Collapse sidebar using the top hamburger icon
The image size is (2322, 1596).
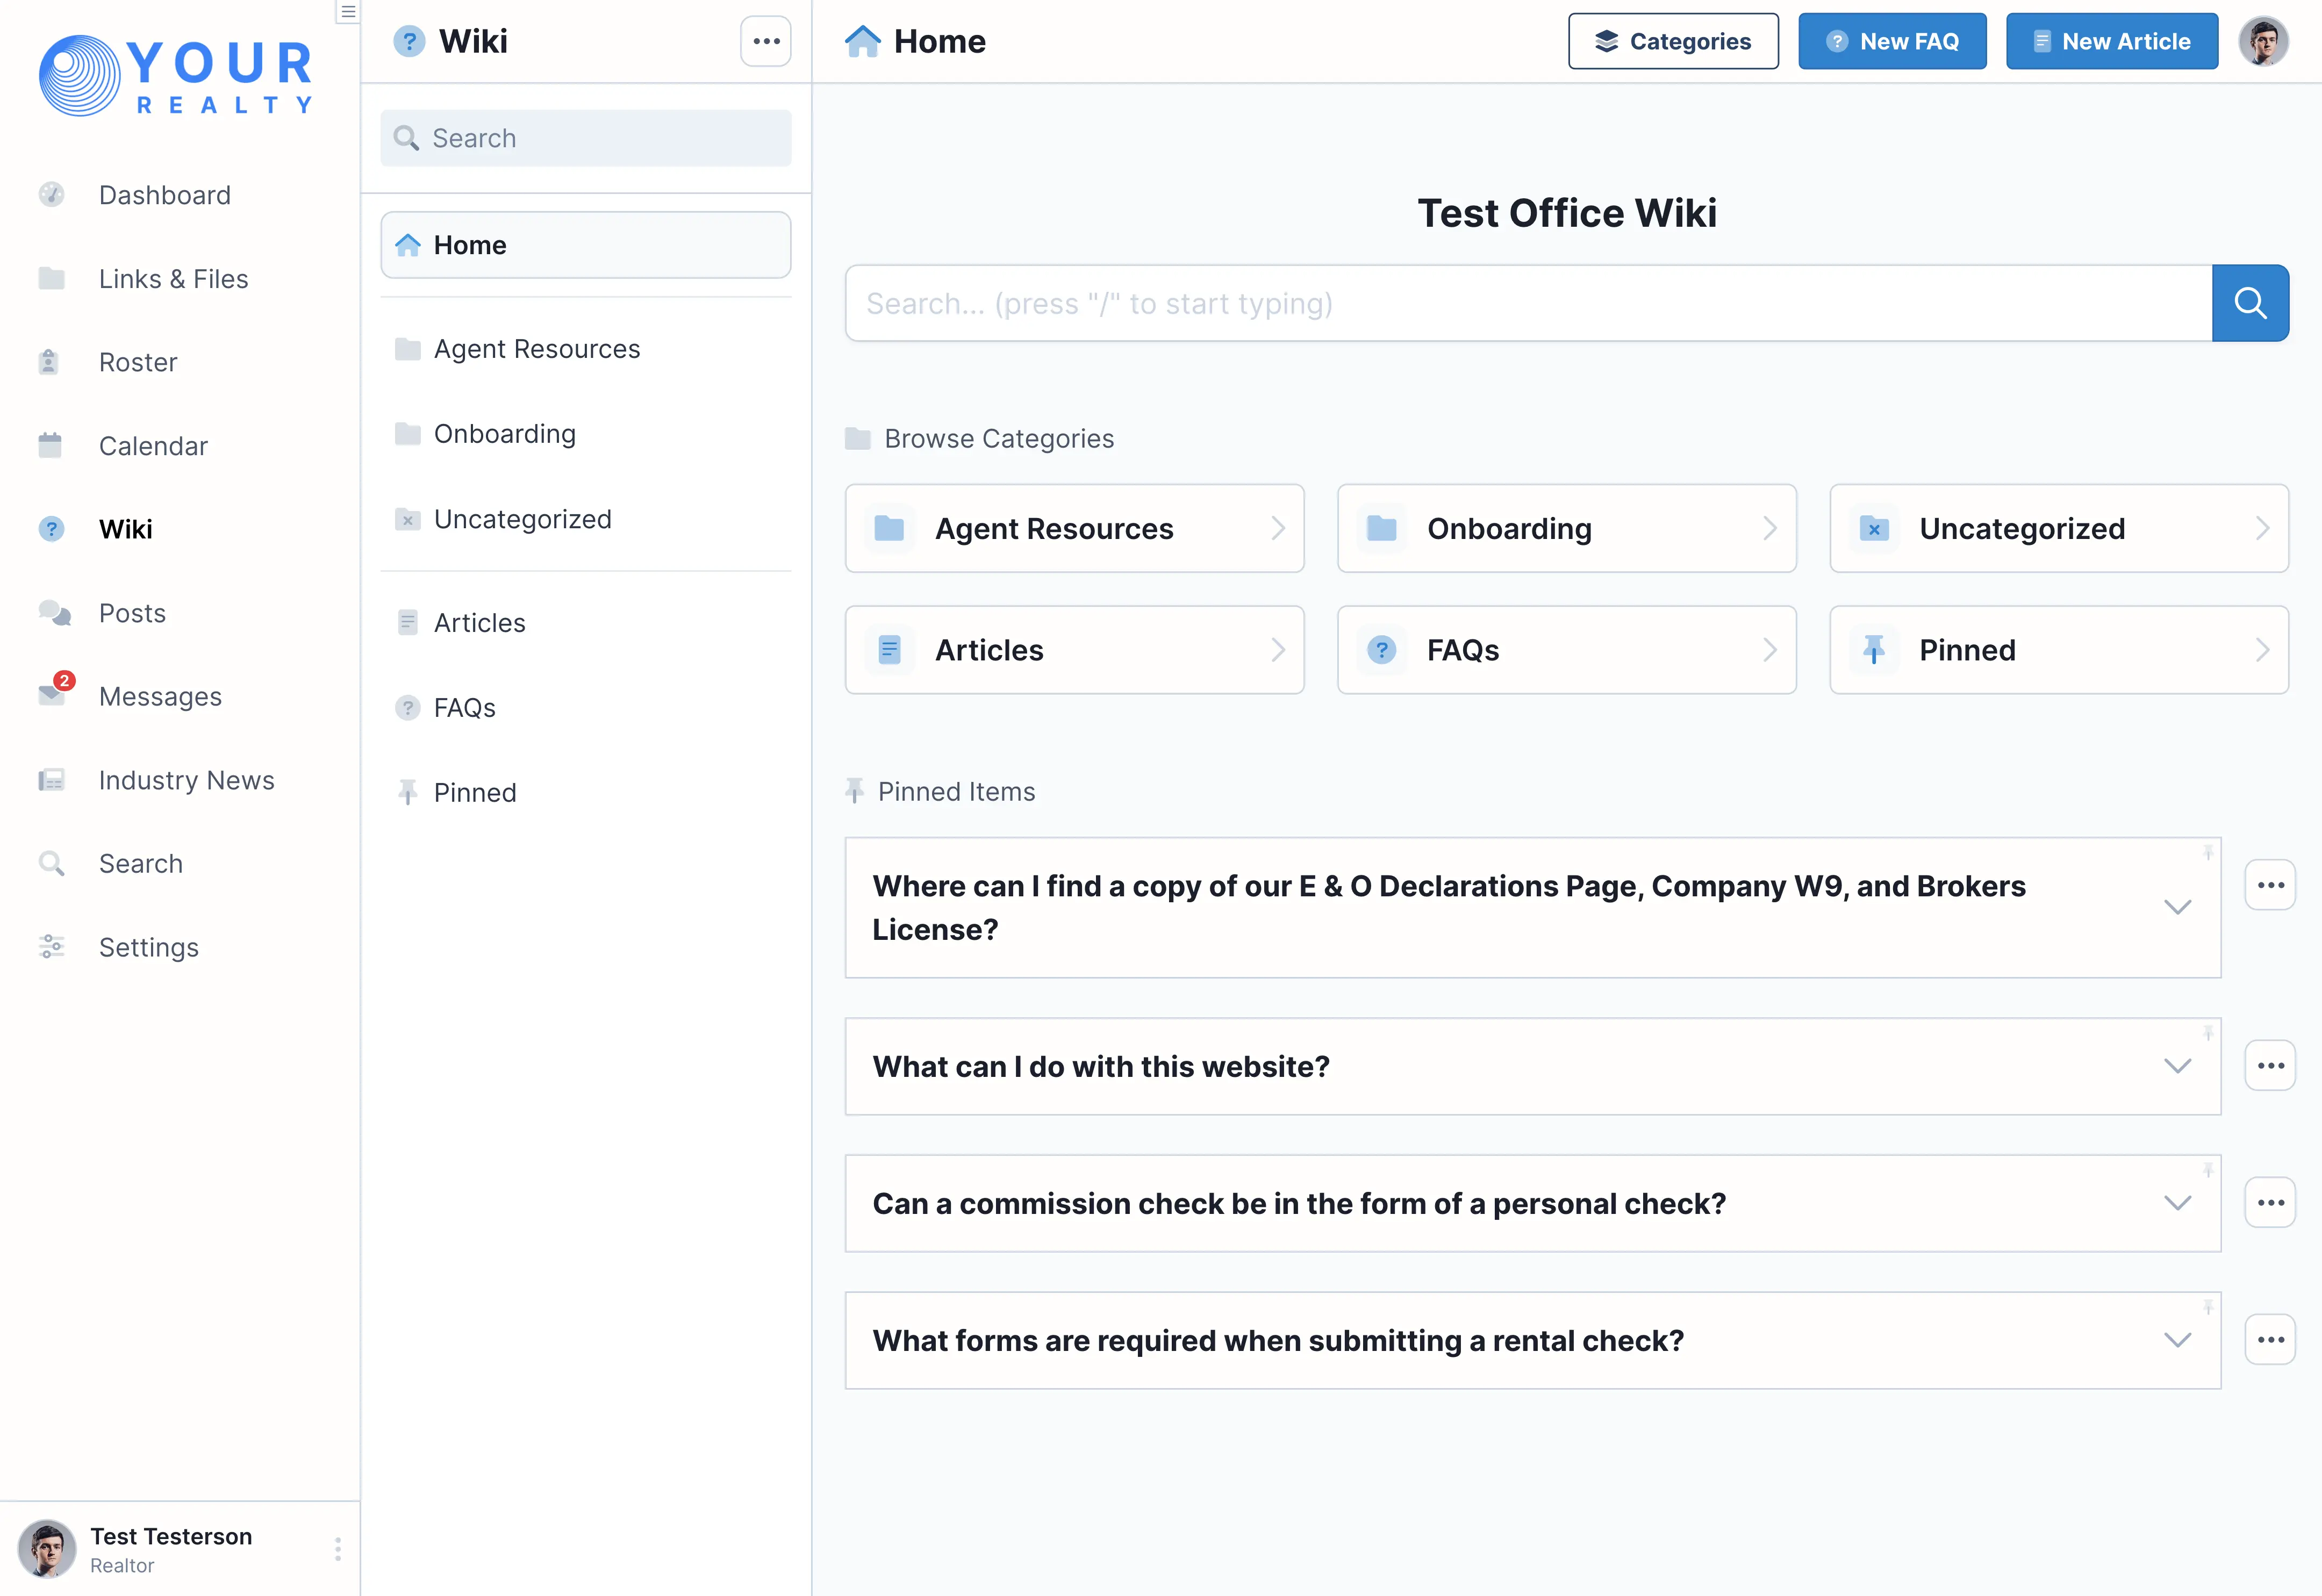point(347,12)
